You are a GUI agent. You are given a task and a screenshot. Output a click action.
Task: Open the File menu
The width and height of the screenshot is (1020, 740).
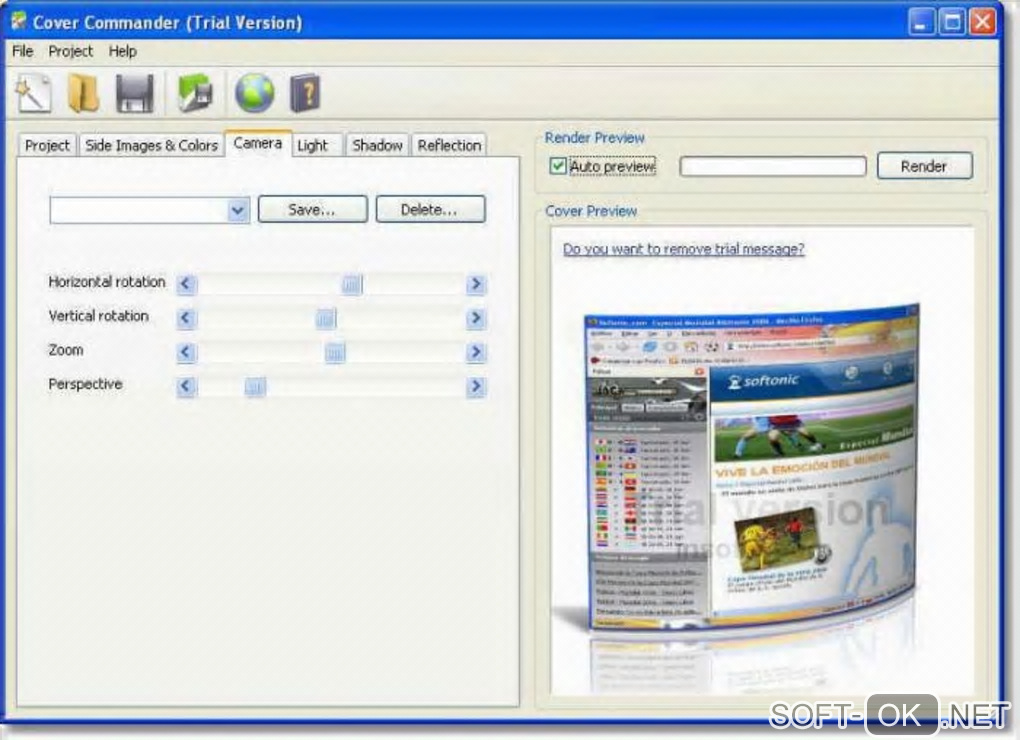tap(23, 51)
